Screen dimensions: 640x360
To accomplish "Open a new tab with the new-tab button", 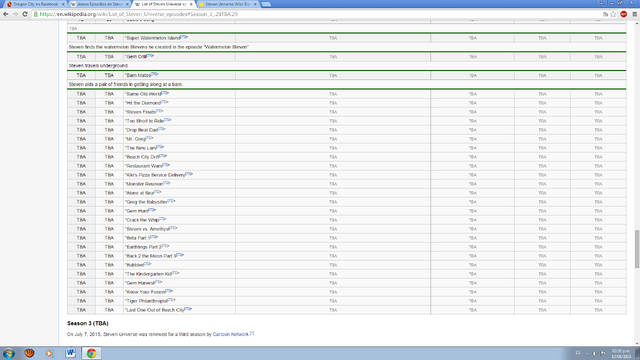I will (266, 4).
